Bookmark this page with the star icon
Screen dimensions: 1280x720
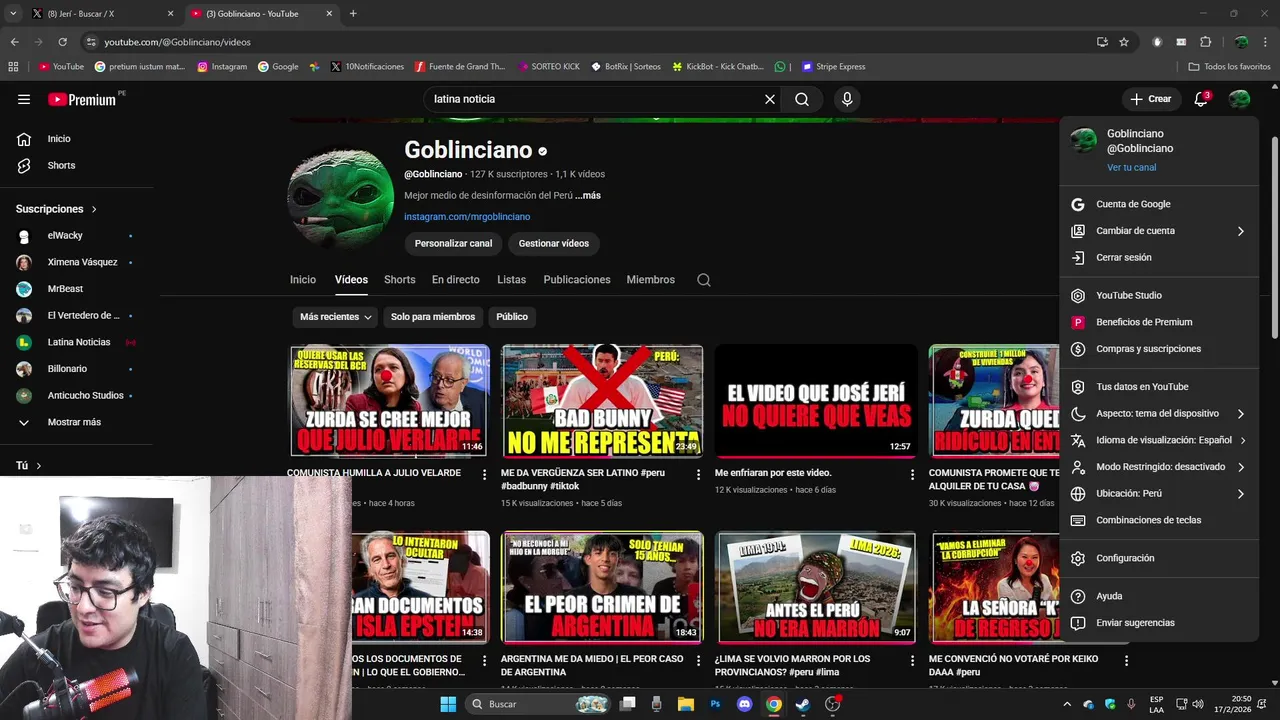(1124, 42)
